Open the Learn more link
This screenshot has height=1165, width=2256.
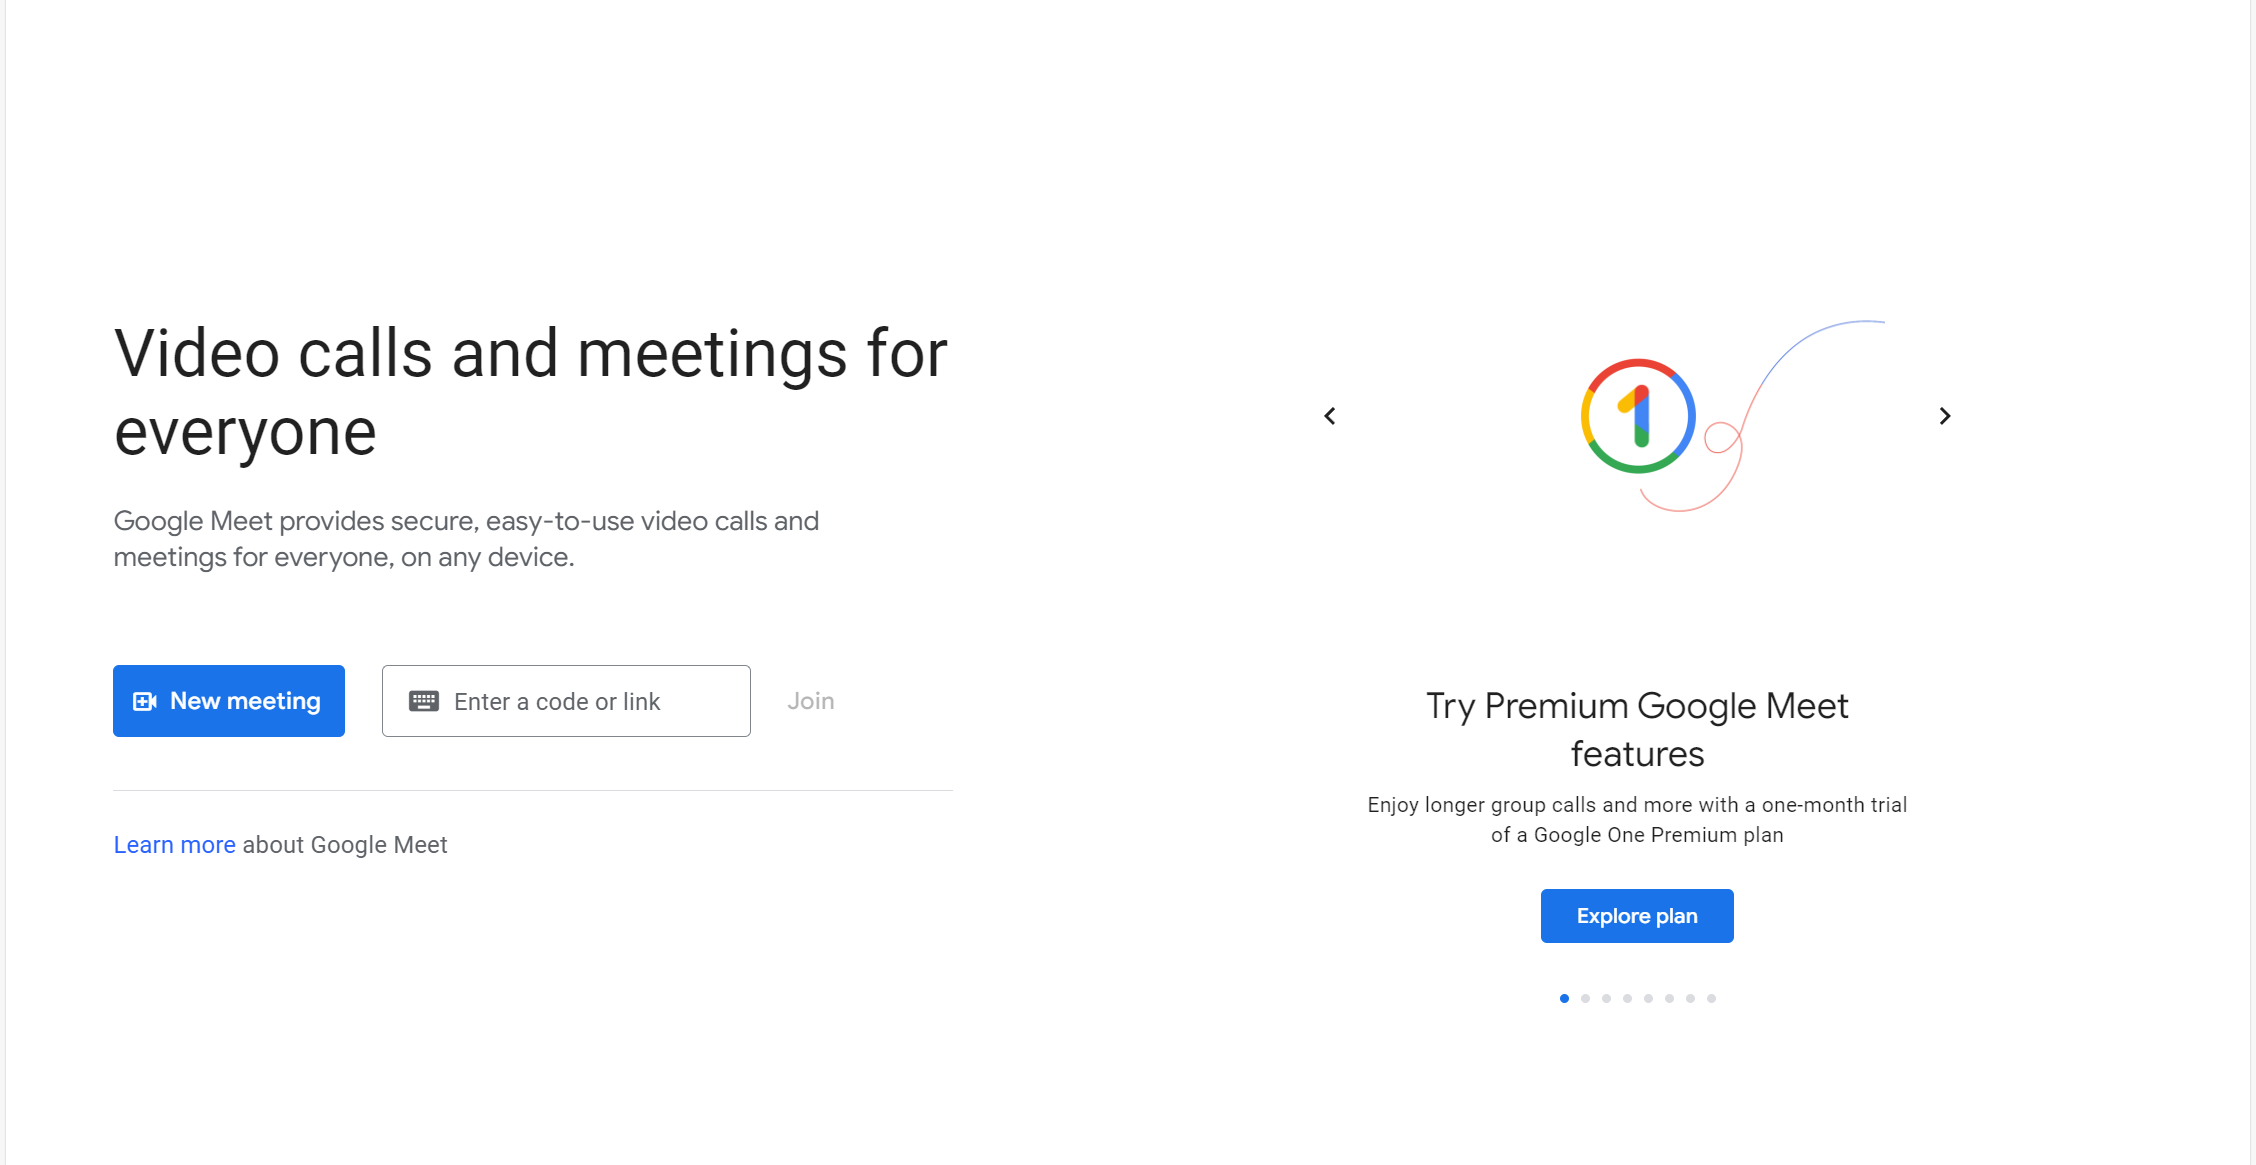pyautogui.click(x=175, y=845)
